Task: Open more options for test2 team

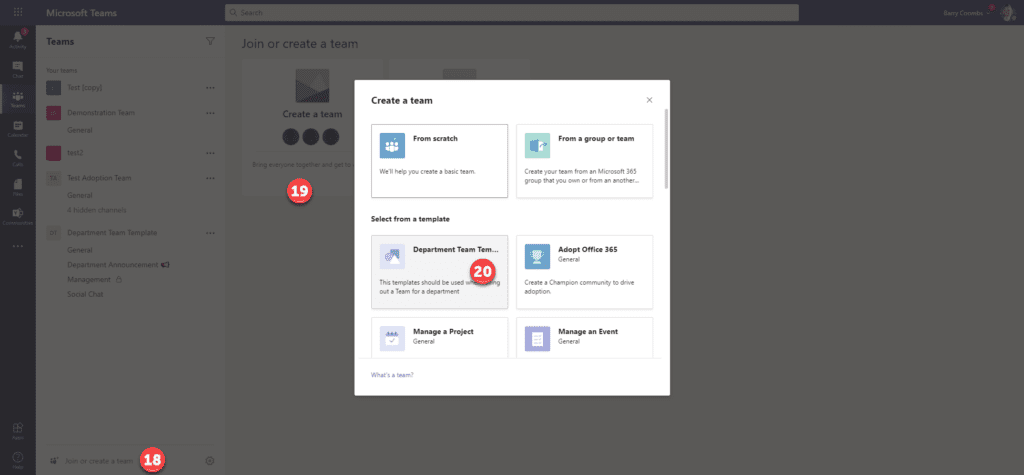Action: coord(210,152)
